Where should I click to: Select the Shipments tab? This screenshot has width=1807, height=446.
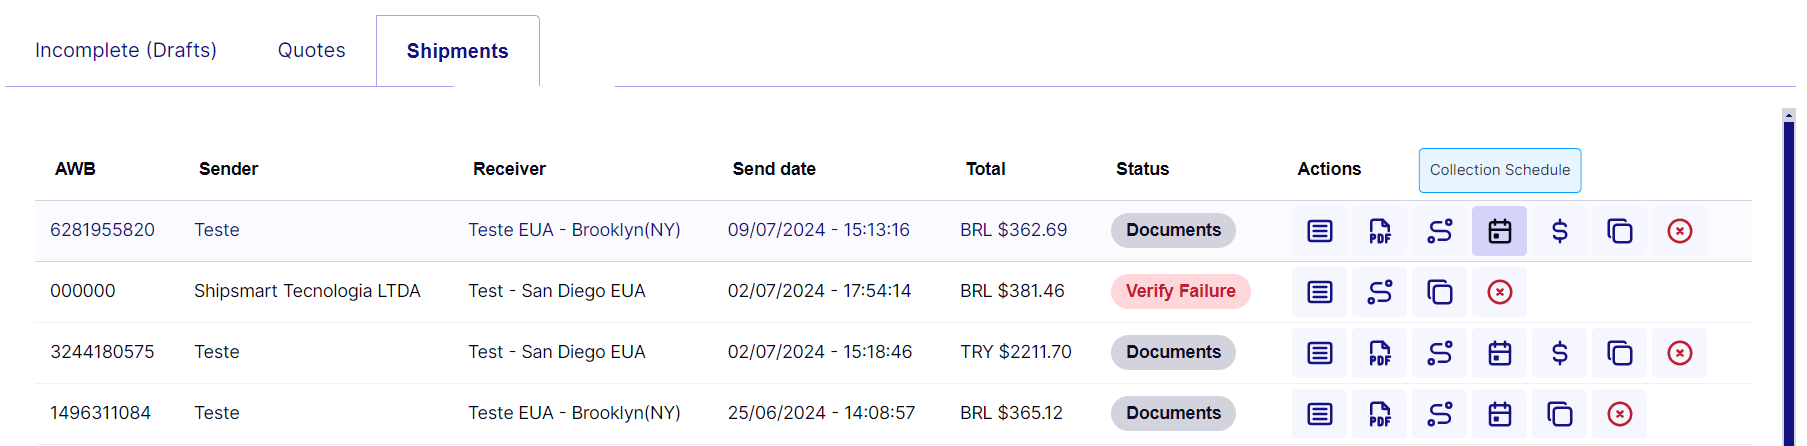(458, 51)
